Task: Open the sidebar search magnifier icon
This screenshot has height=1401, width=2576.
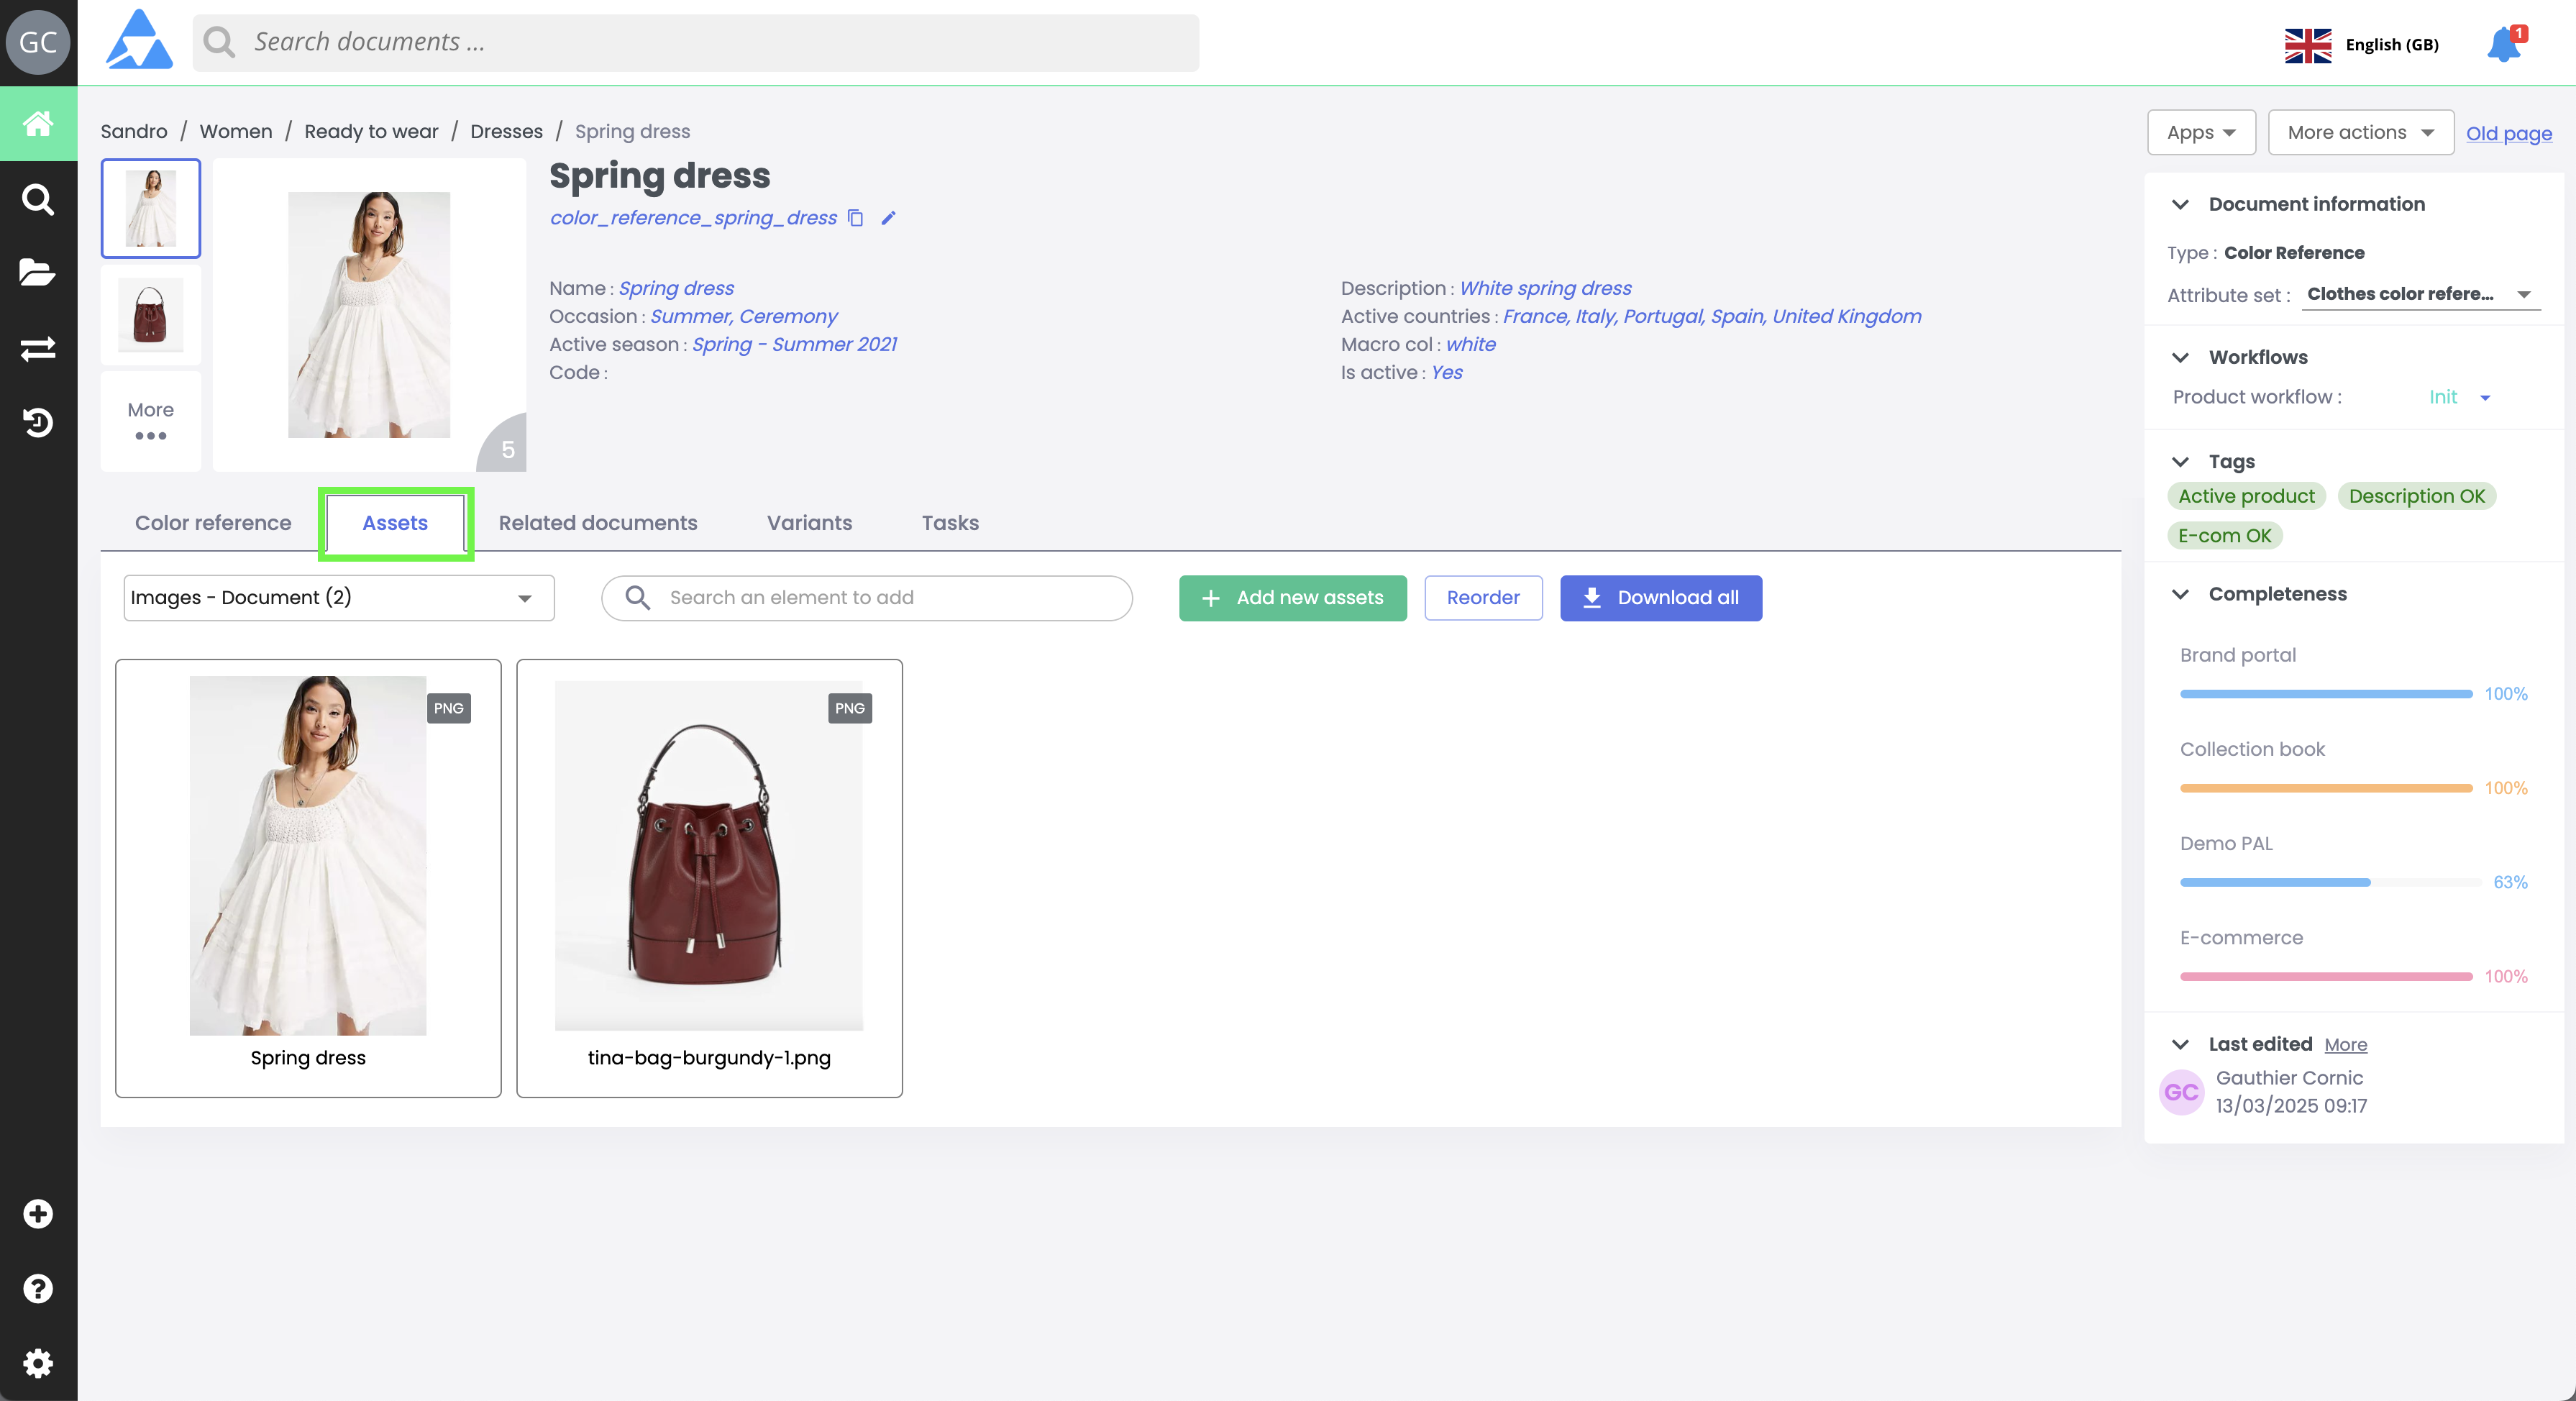Action: click(38, 199)
